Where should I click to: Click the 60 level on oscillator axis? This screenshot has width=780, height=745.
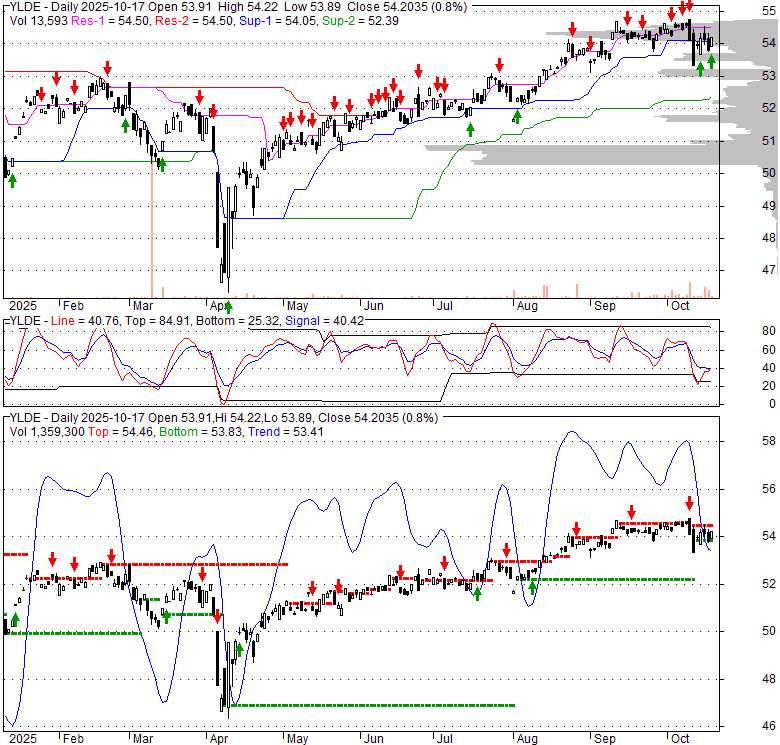click(x=769, y=350)
